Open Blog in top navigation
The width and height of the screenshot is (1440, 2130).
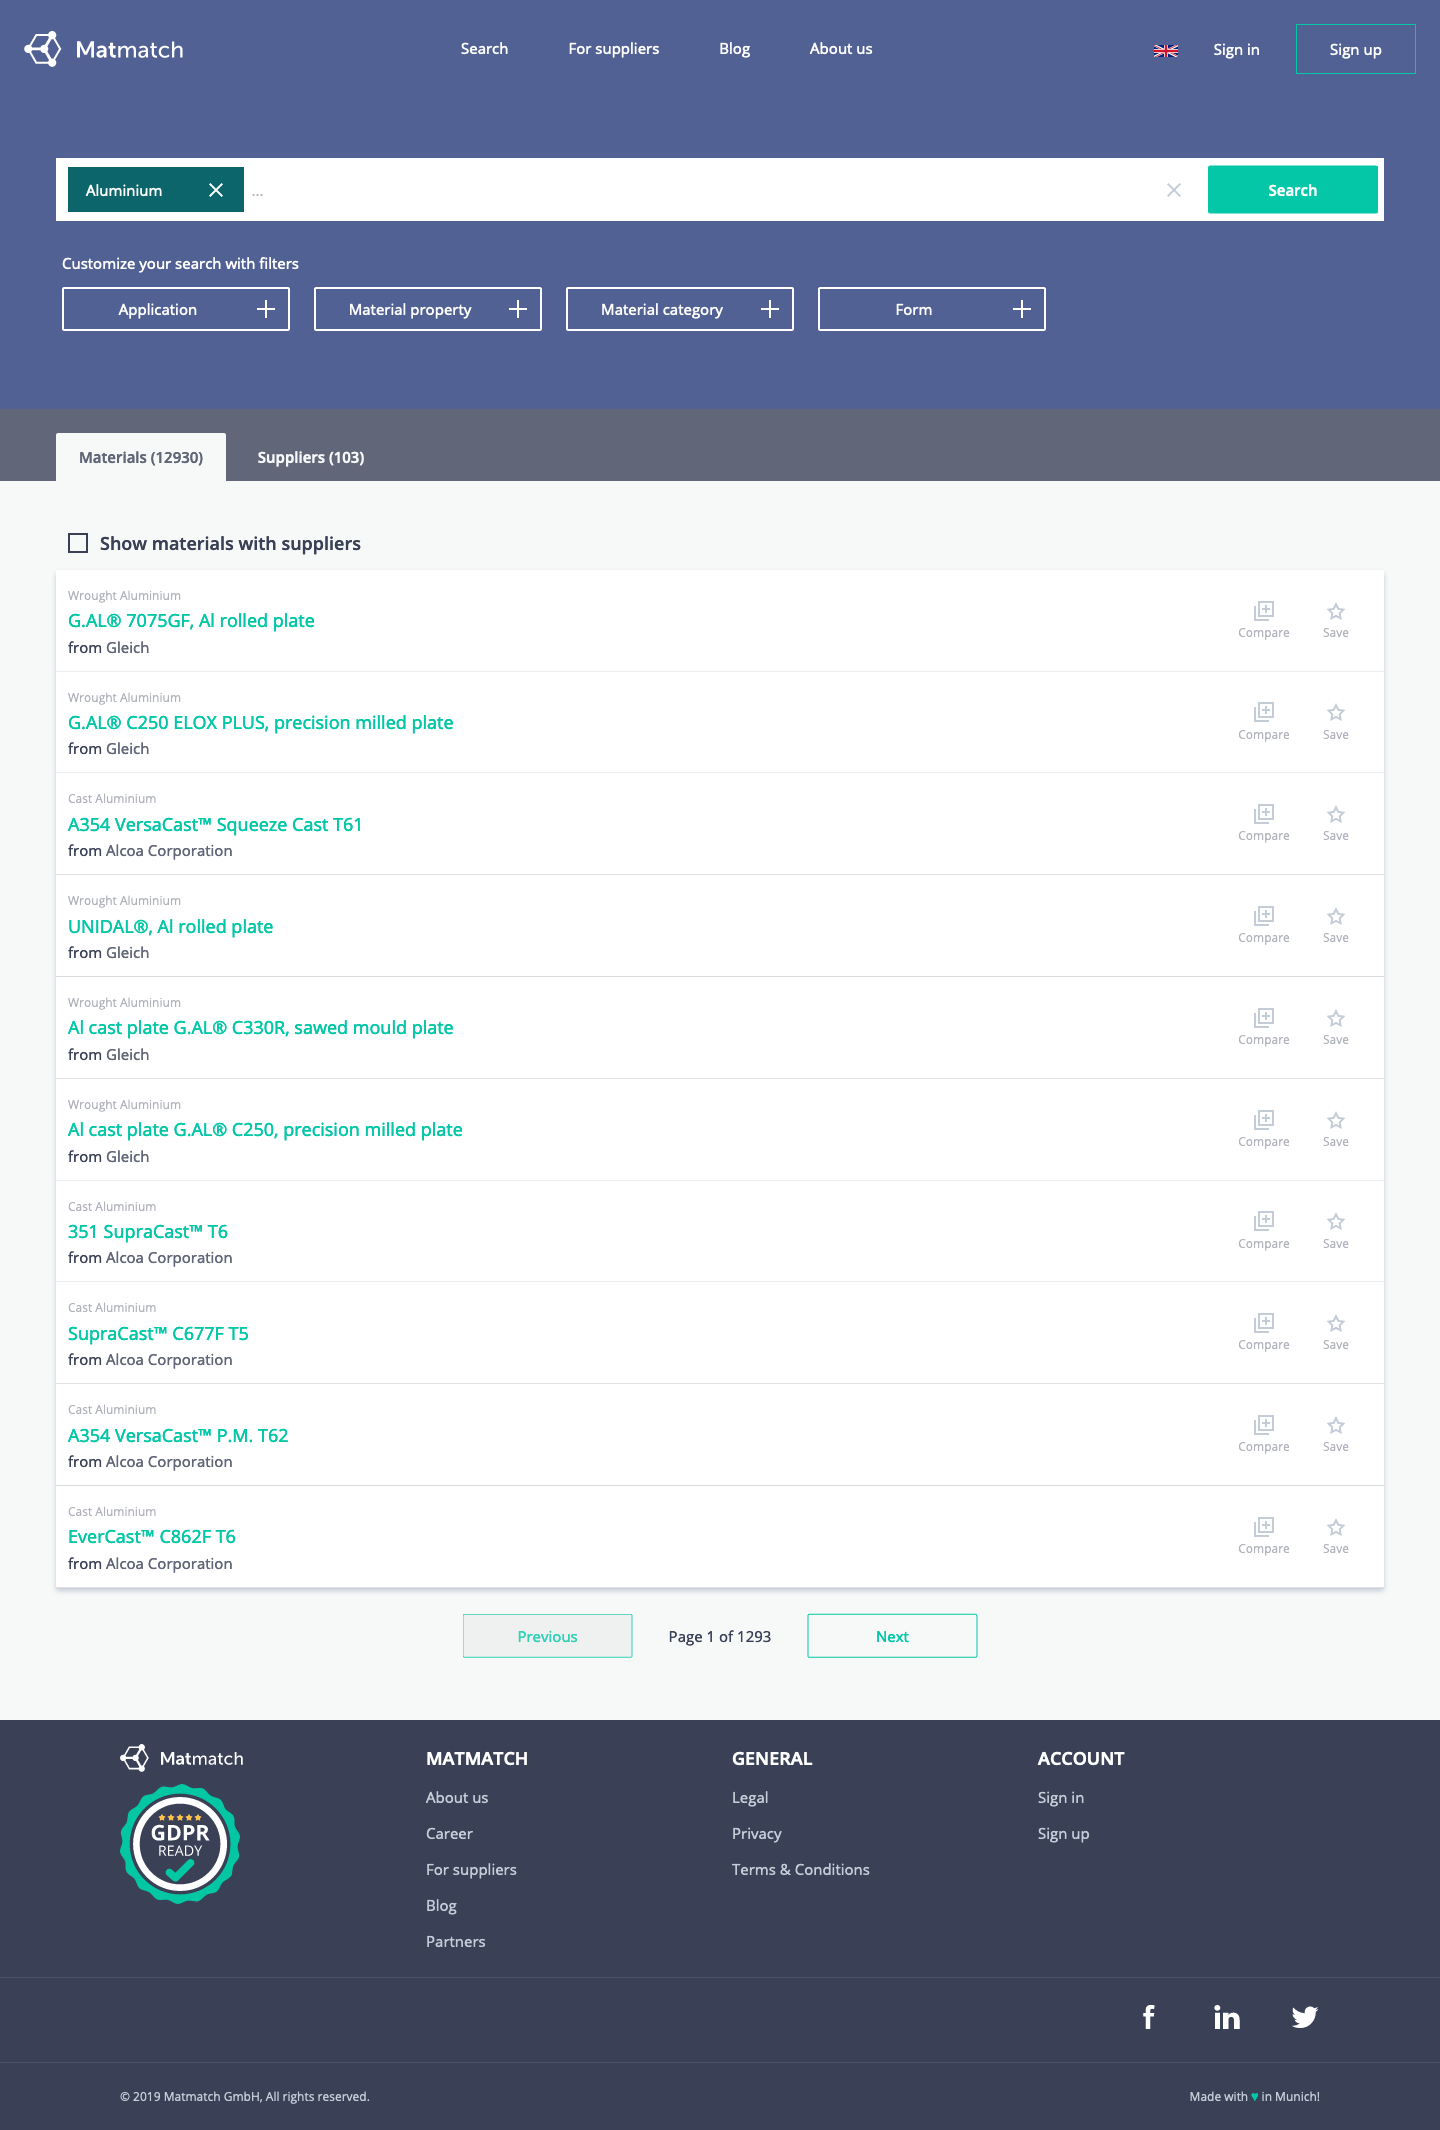point(735,49)
